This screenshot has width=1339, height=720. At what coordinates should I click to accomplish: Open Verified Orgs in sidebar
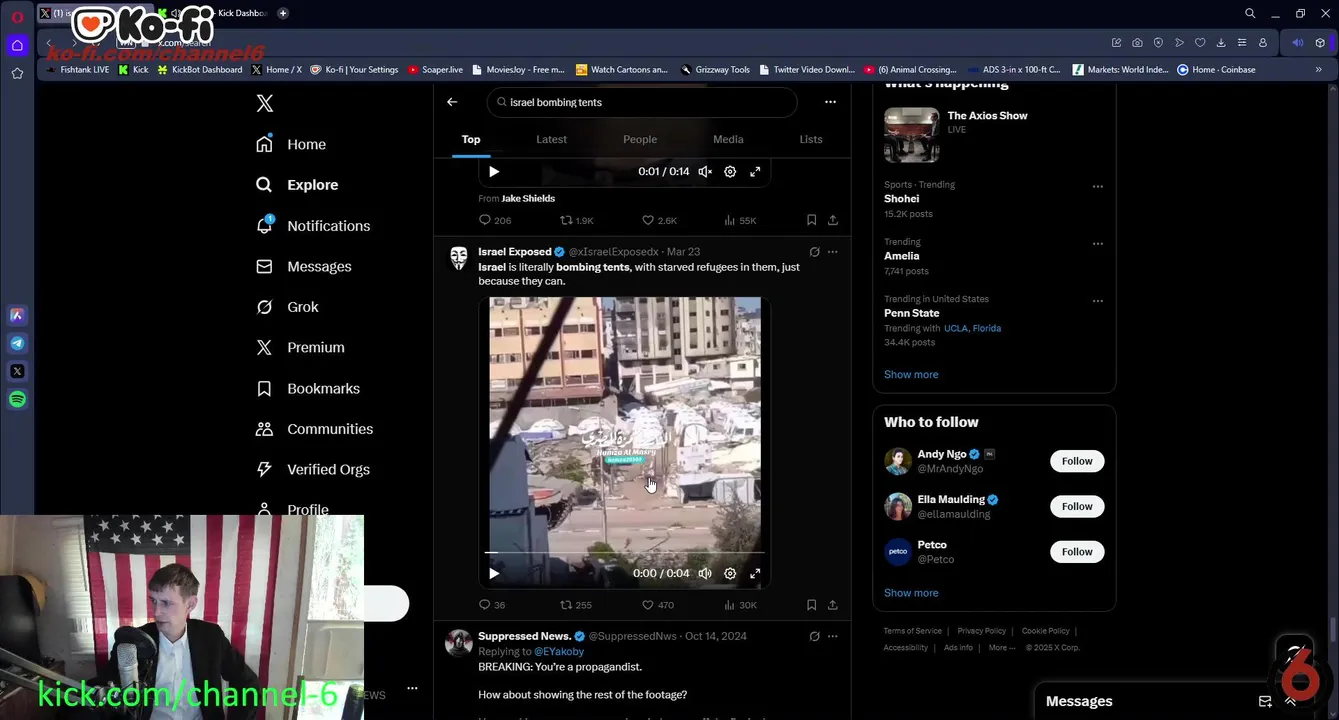[313, 470]
